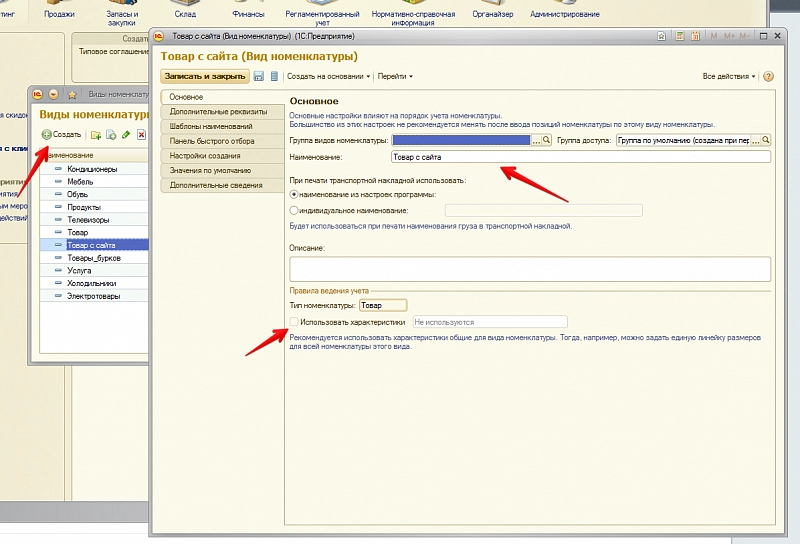Open the 'Все действия' dropdown
The width and height of the screenshot is (800, 544).
[729, 76]
